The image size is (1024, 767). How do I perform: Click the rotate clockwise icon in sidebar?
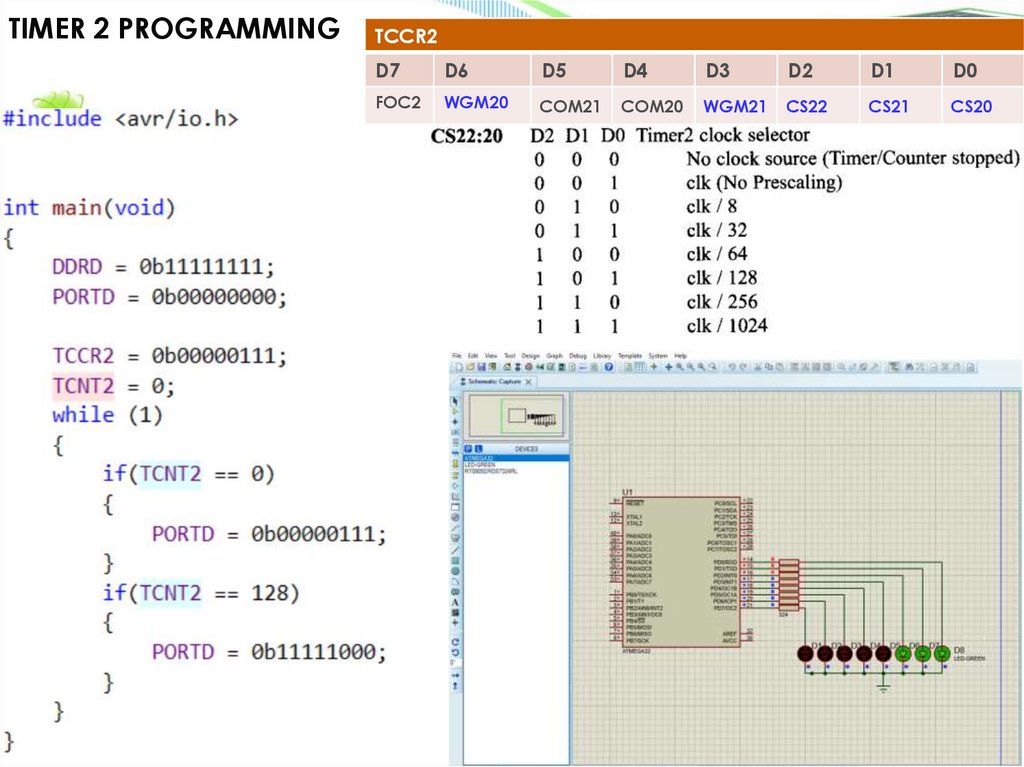point(456,641)
